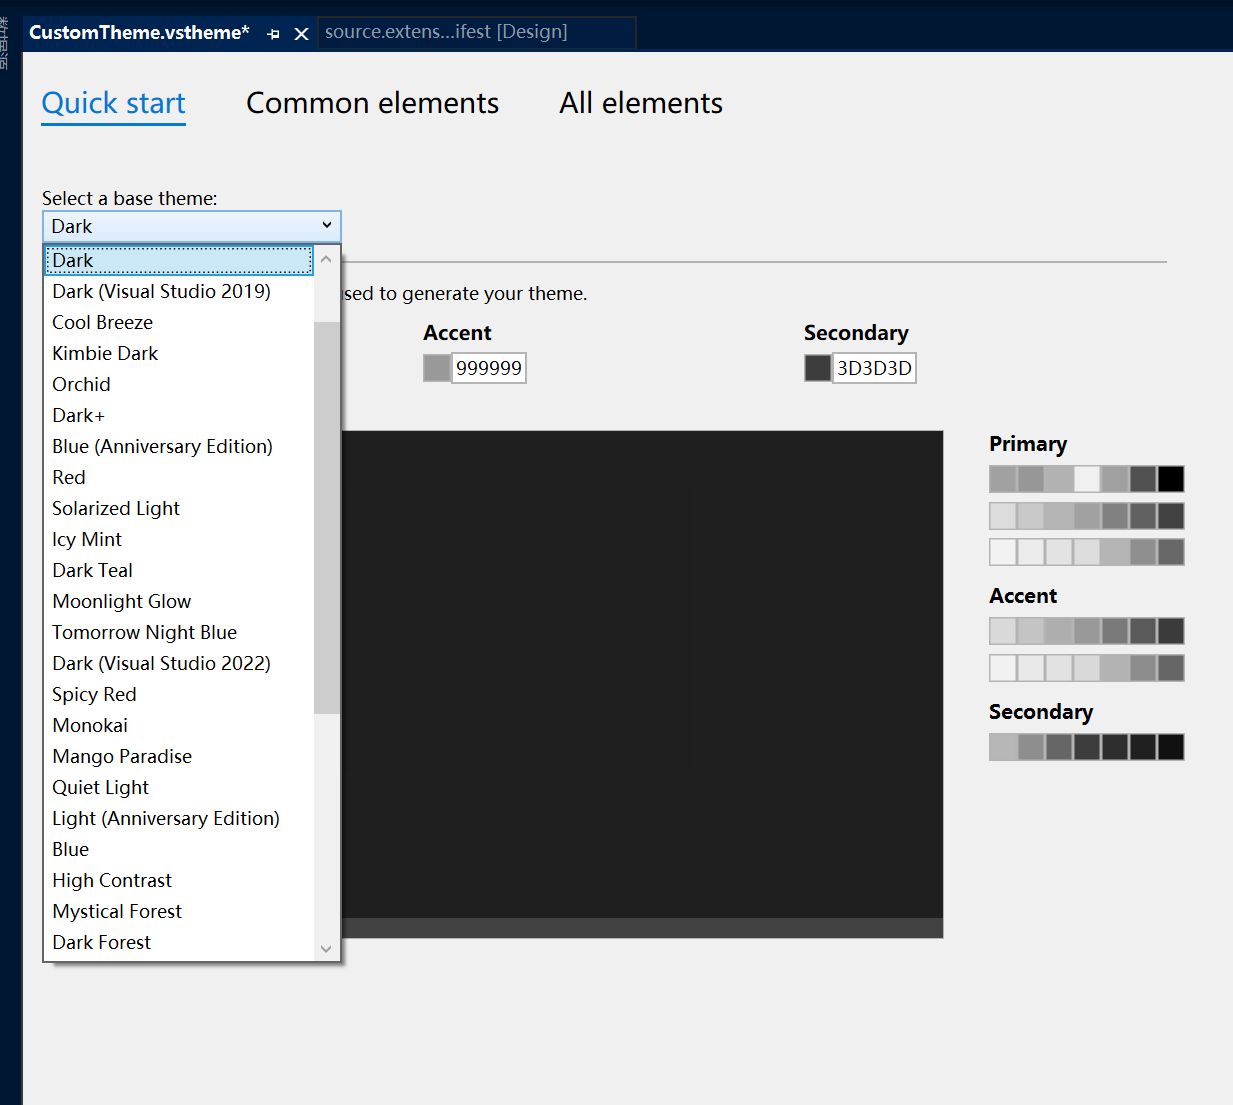This screenshot has width=1233, height=1105.
Task: Choose Dark (Visual Studio 2019) theme
Action: (x=161, y=291)
